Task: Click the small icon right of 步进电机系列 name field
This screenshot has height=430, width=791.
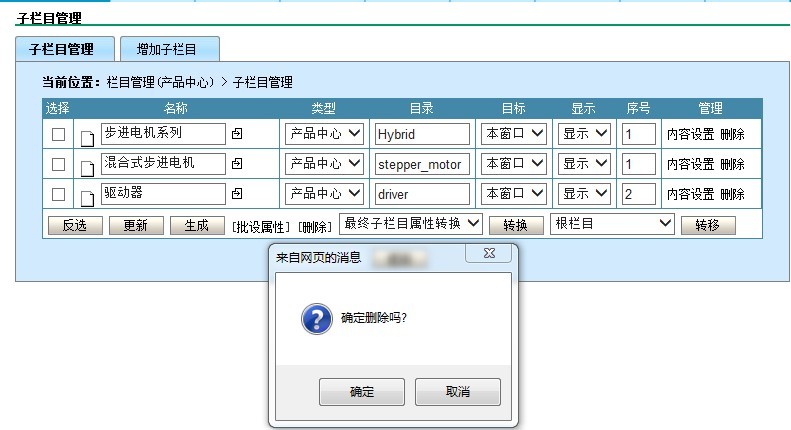Action: pyautogui.click(x=237, y=133)
